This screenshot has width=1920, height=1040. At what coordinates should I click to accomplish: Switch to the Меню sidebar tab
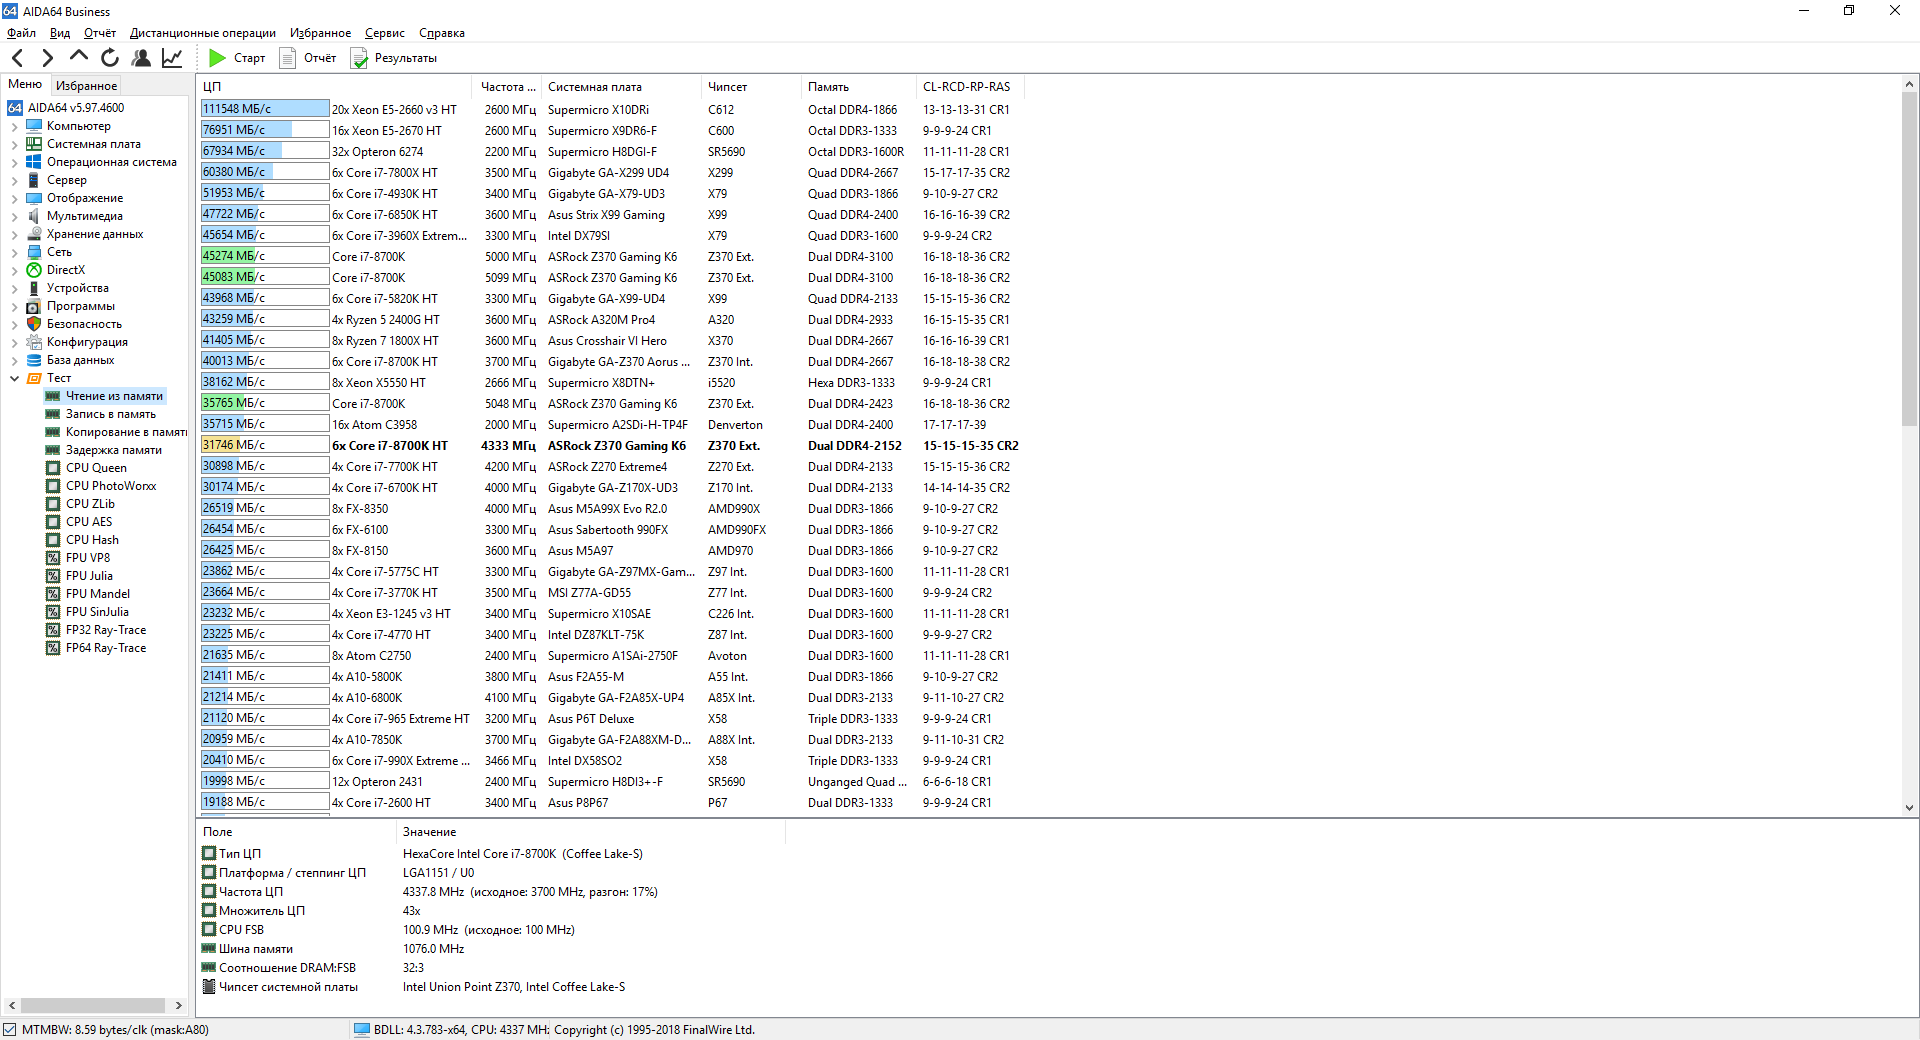click(x=25, y=85)
